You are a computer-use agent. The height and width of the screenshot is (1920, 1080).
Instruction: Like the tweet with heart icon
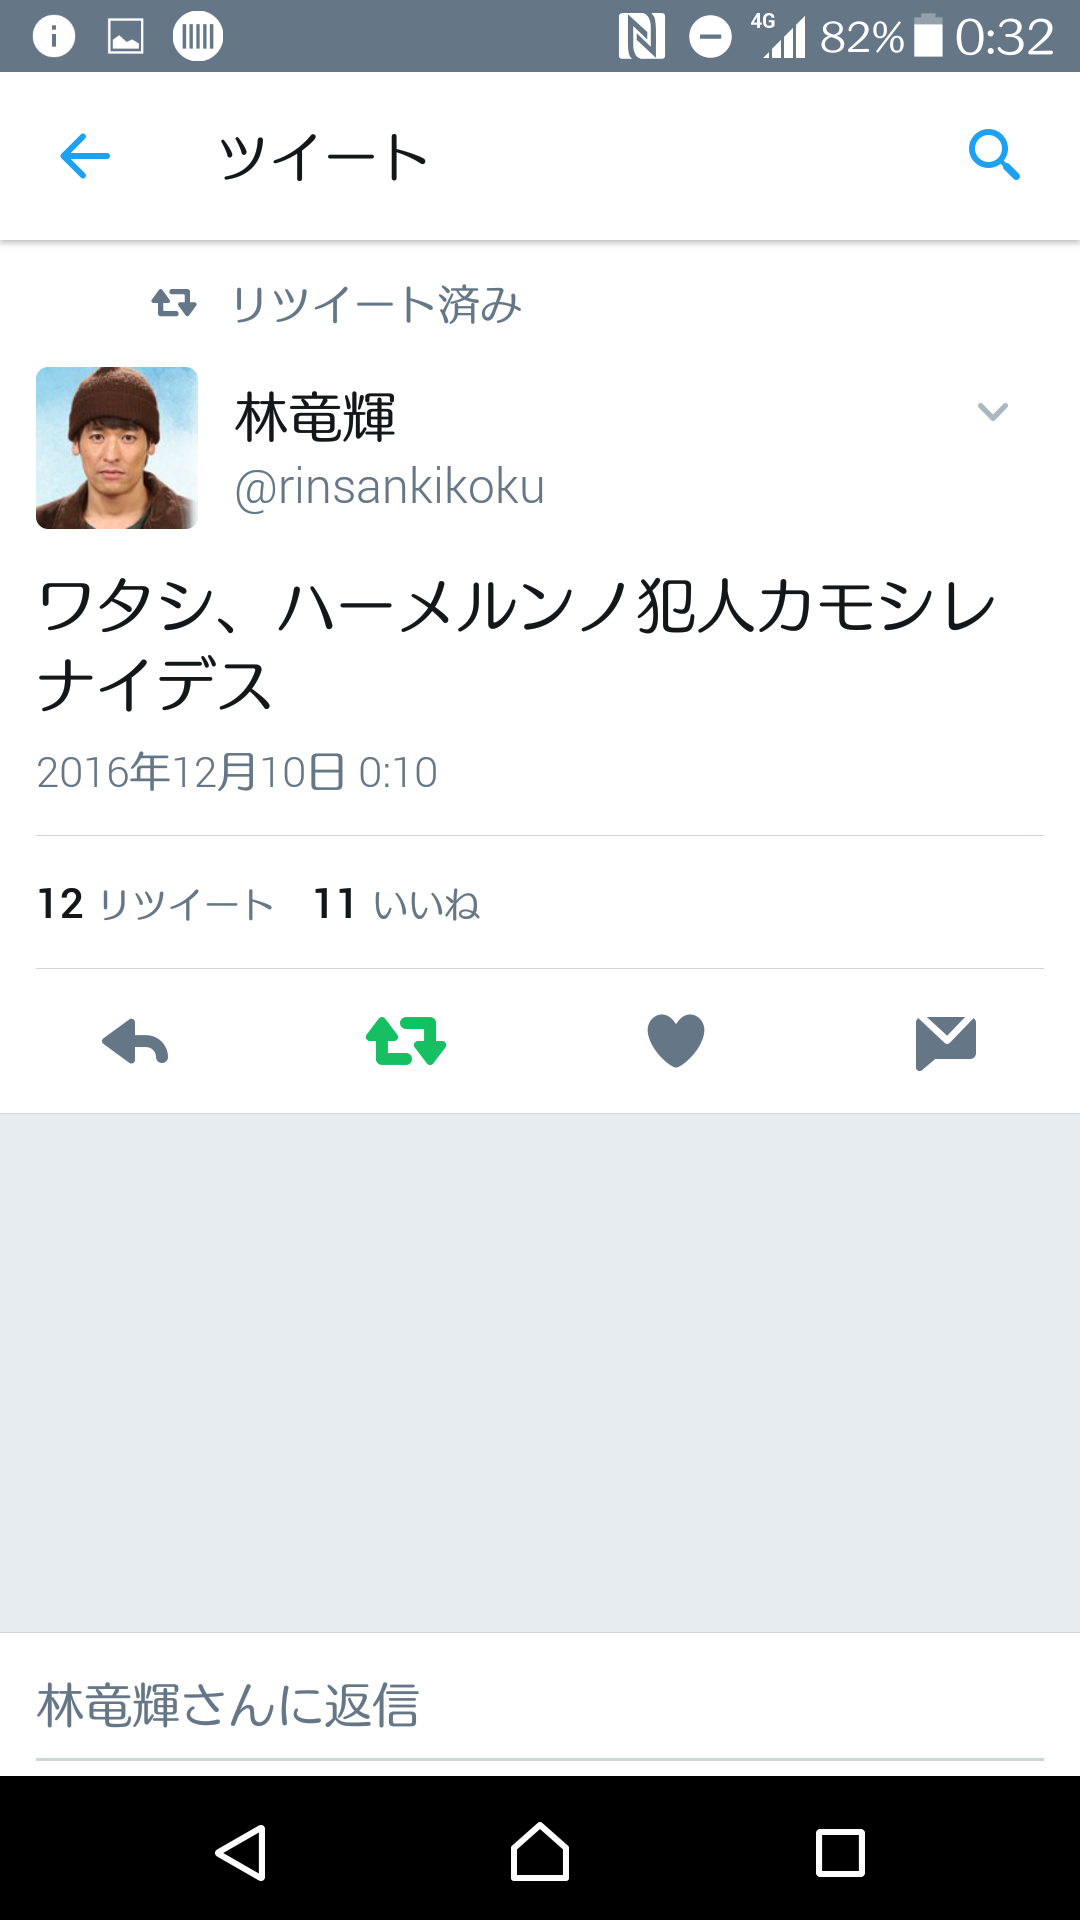click(x=676, y=1040)
